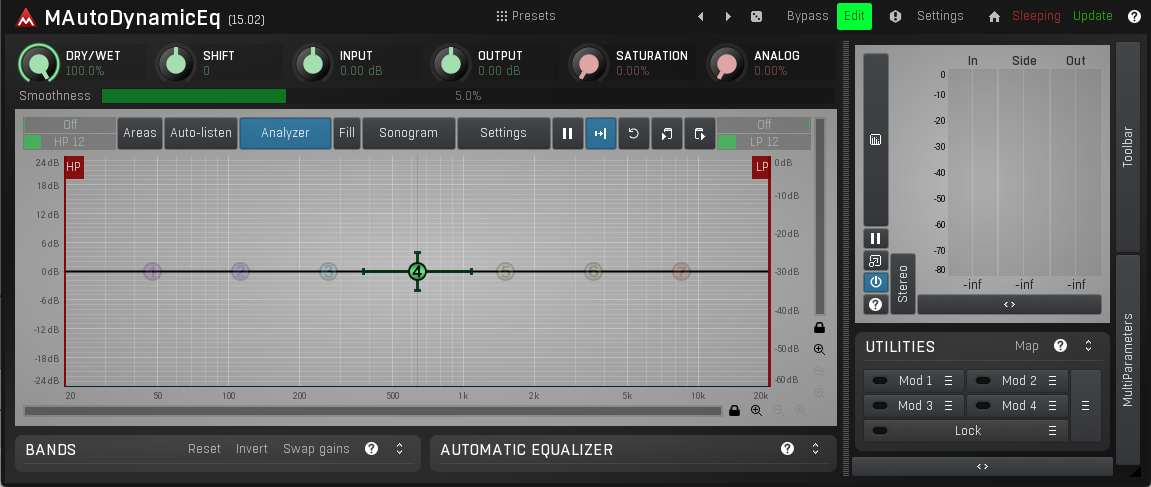Click the meter pause button
Viewport: 1151px width, 487px height.
pyautogui.click(x=875, y=238)
